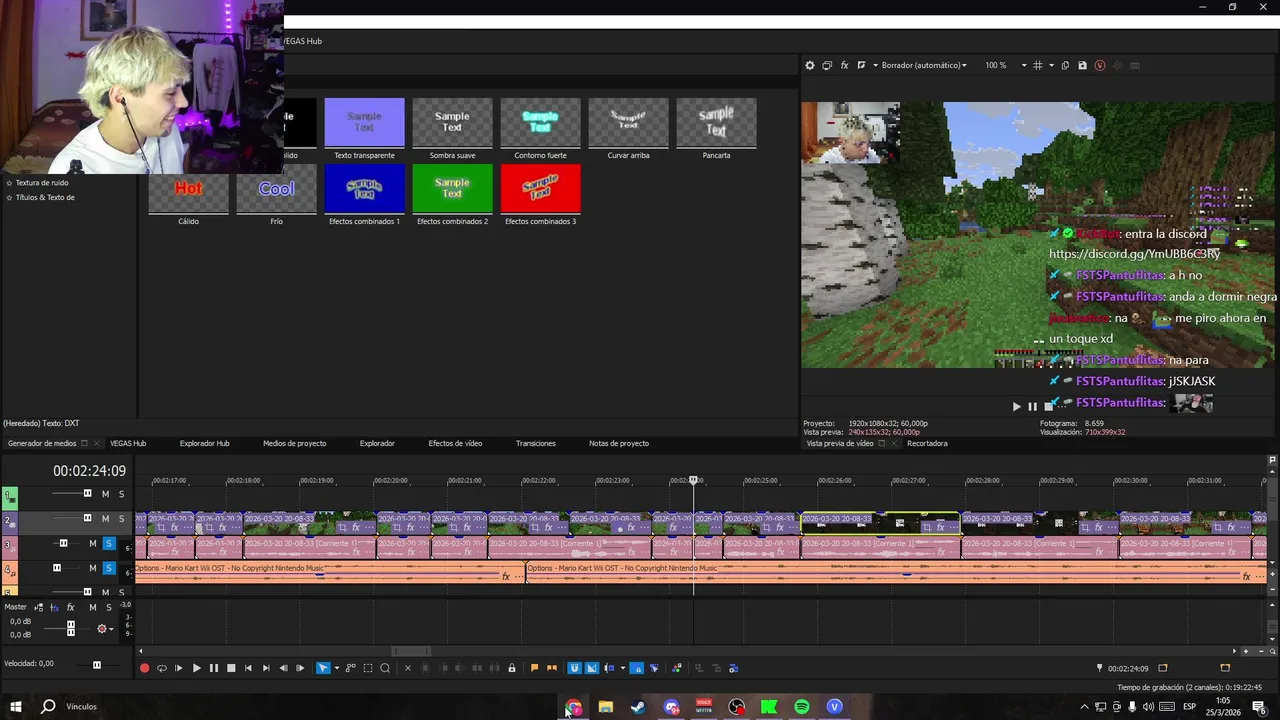The image size is (1280, 720).
Task: Disable solo on music track 4
Action: 109,569
